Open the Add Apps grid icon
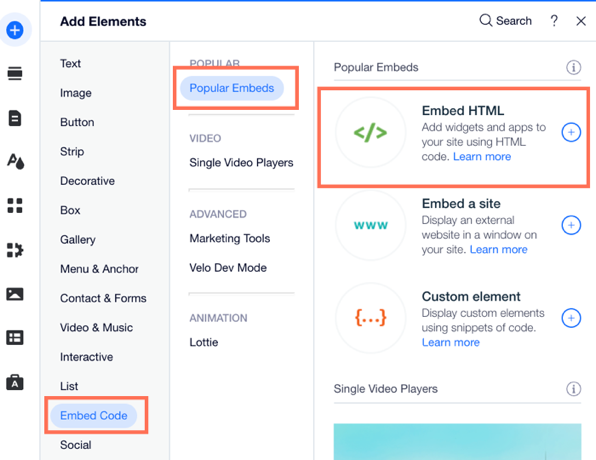The height and width of the screenshot is (460, 596). pyautogui.click(x=15, y=205)
